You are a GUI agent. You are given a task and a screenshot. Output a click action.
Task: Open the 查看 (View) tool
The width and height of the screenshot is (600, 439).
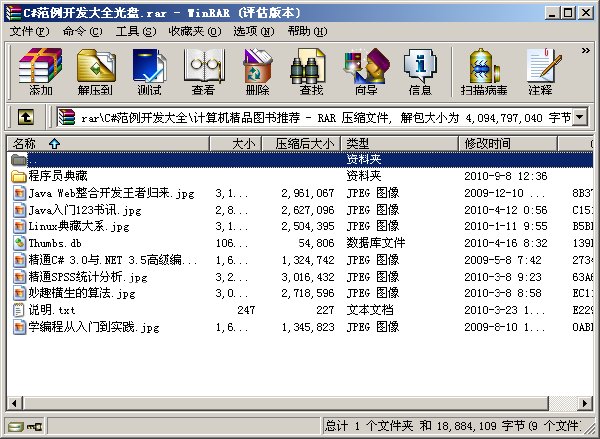pos(203,71)
